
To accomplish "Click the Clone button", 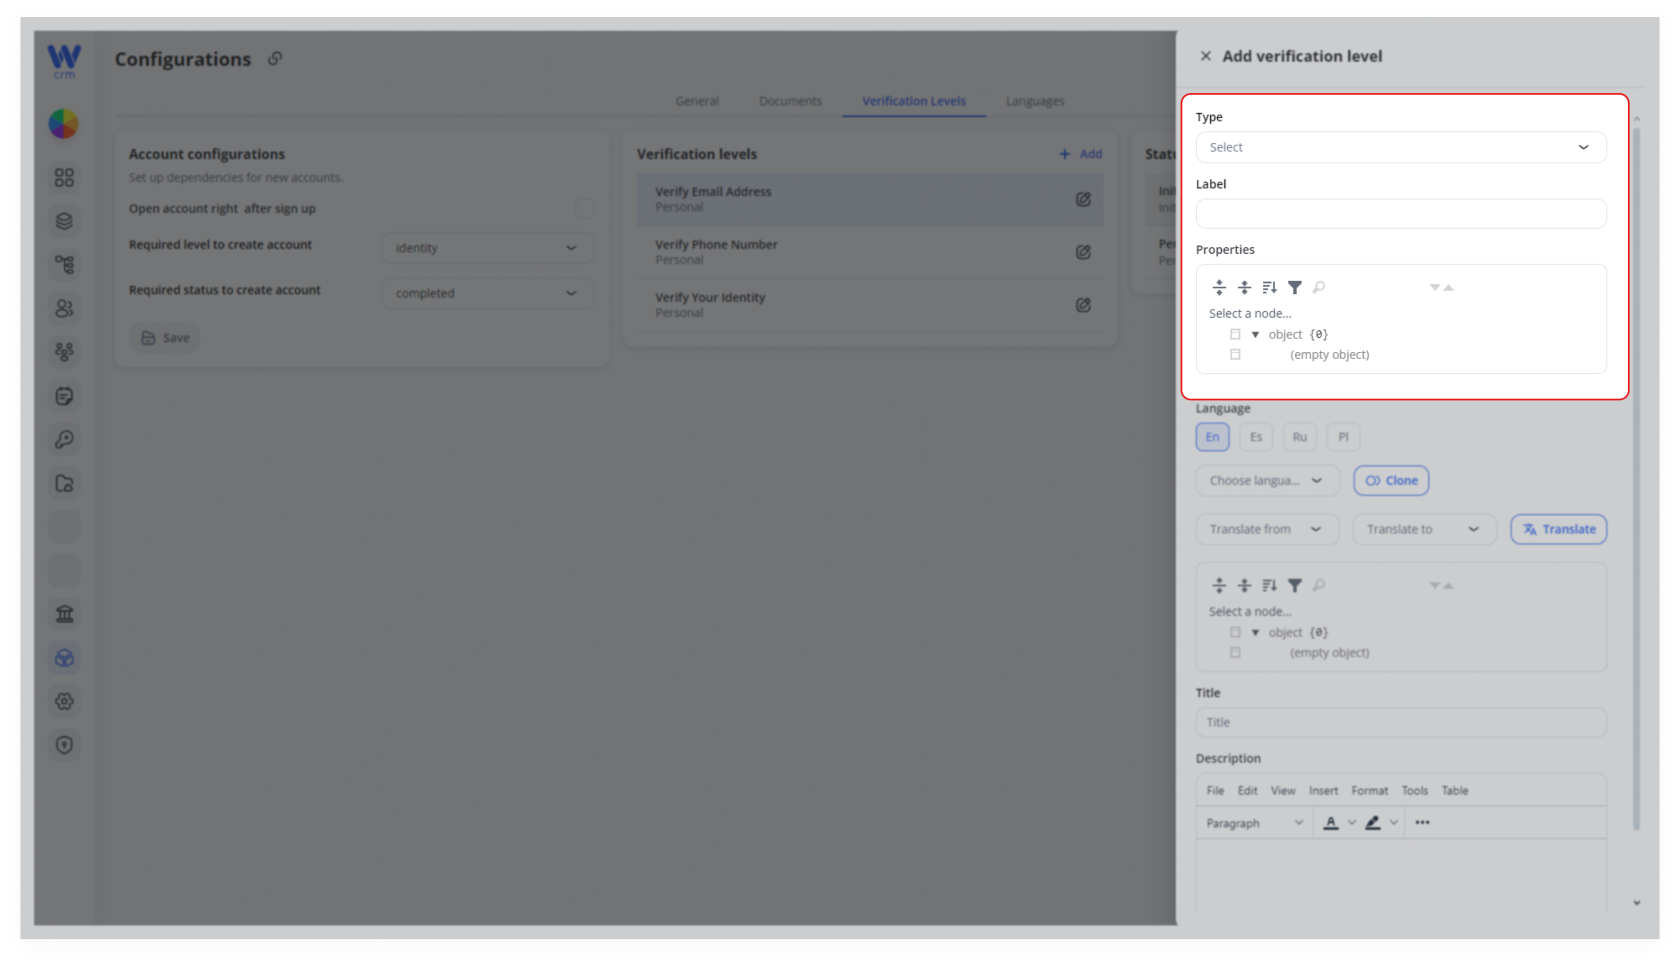I will tap(1391, 480).
